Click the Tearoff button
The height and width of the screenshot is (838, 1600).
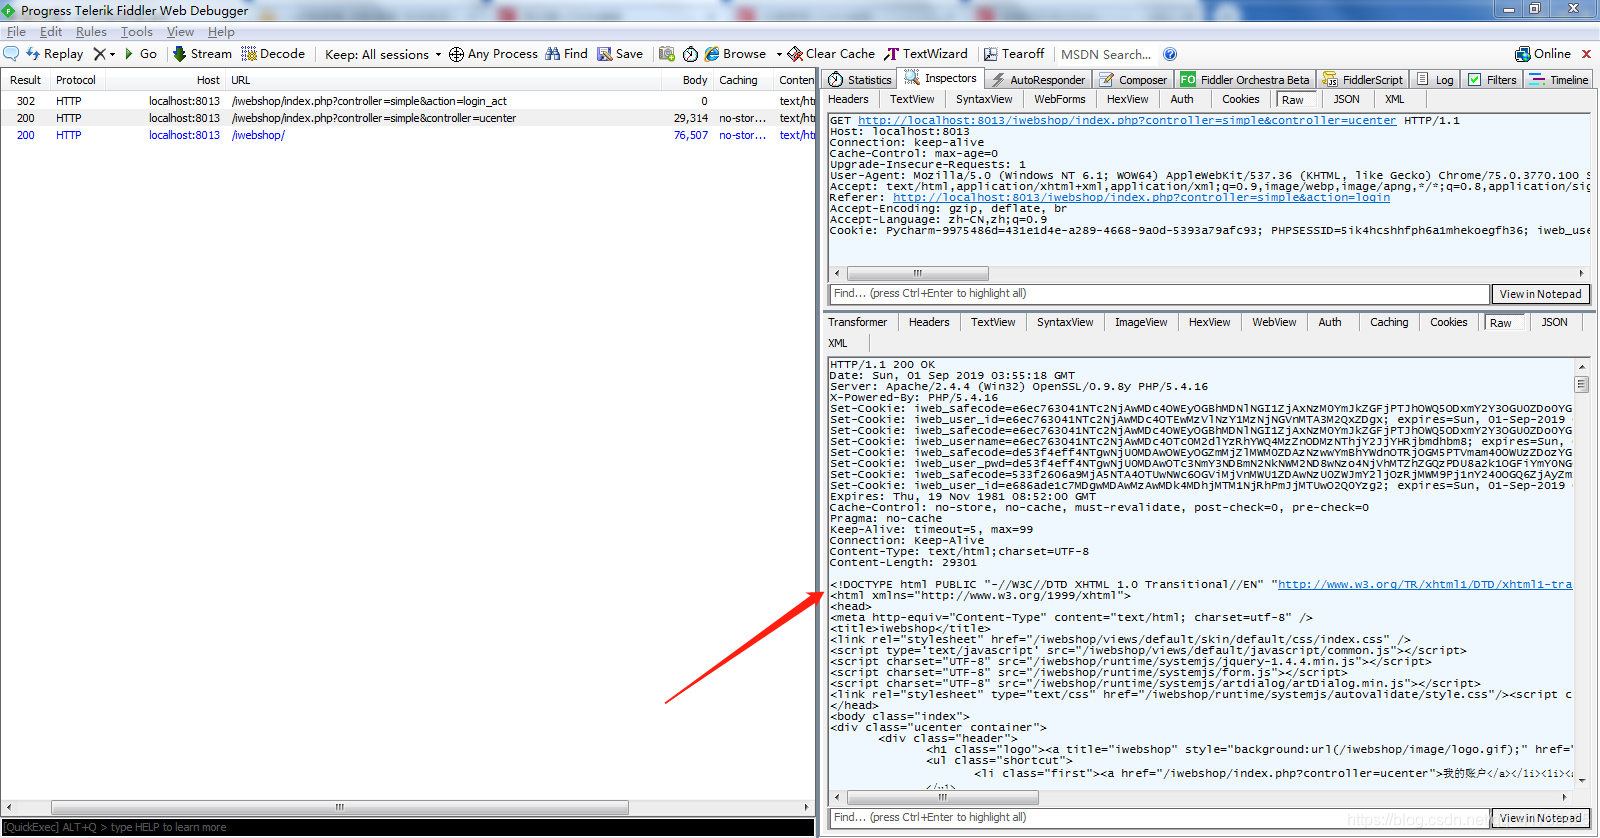(1014, 54)
